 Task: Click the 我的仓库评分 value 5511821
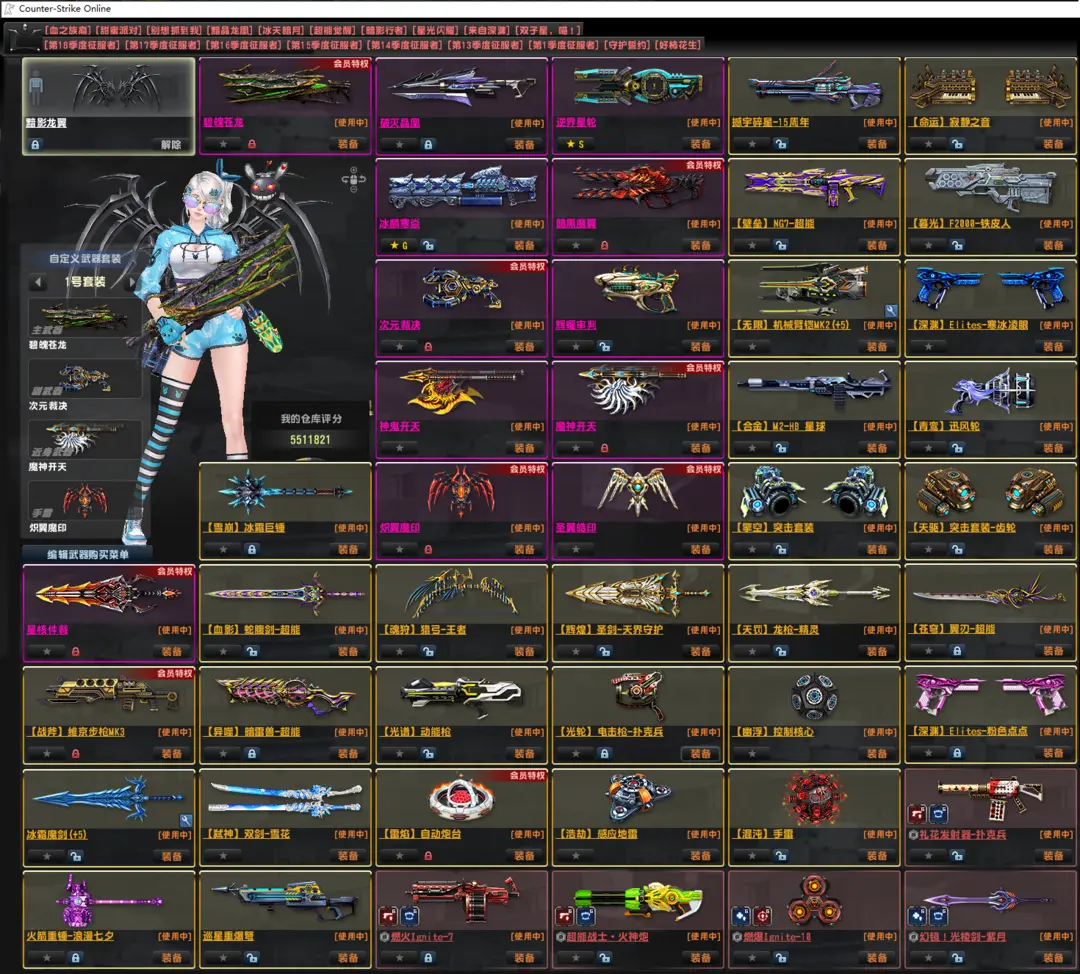pyautogui.click(x=310, y=439)
